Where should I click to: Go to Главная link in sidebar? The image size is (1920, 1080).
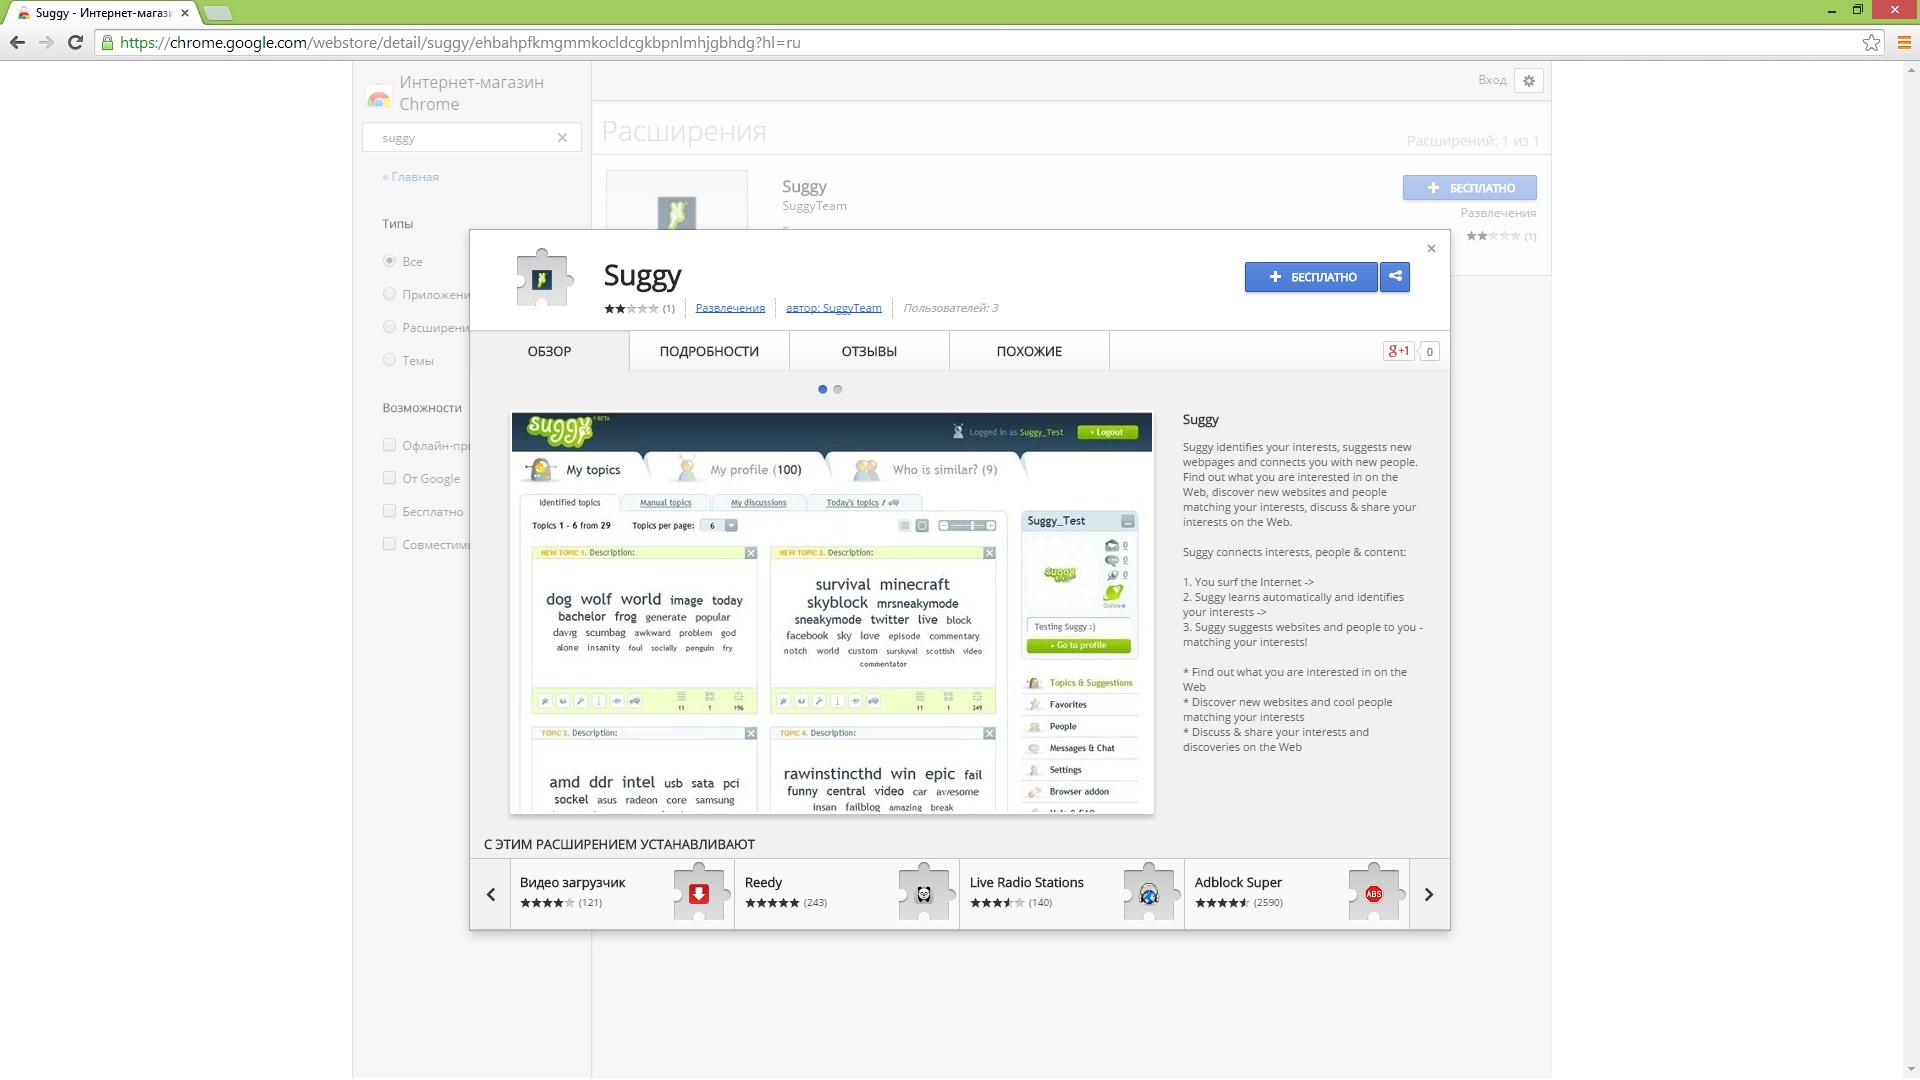pyautogui.click(x=410, y=177)
